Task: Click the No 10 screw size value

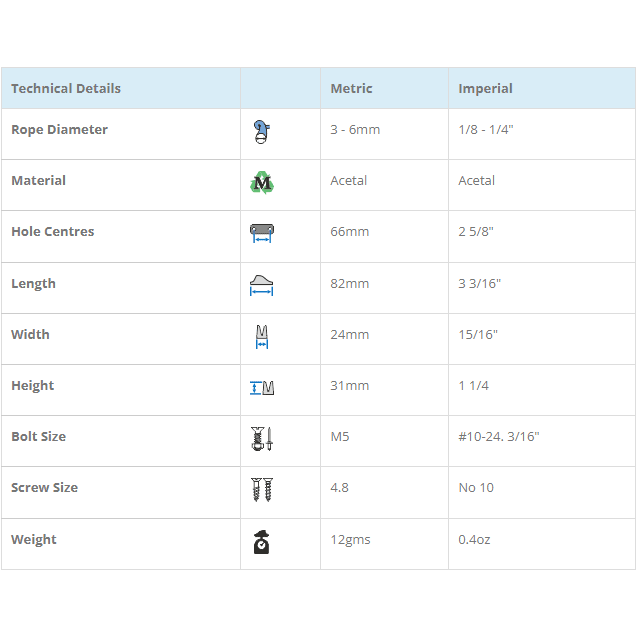Action: click(475, 488)
